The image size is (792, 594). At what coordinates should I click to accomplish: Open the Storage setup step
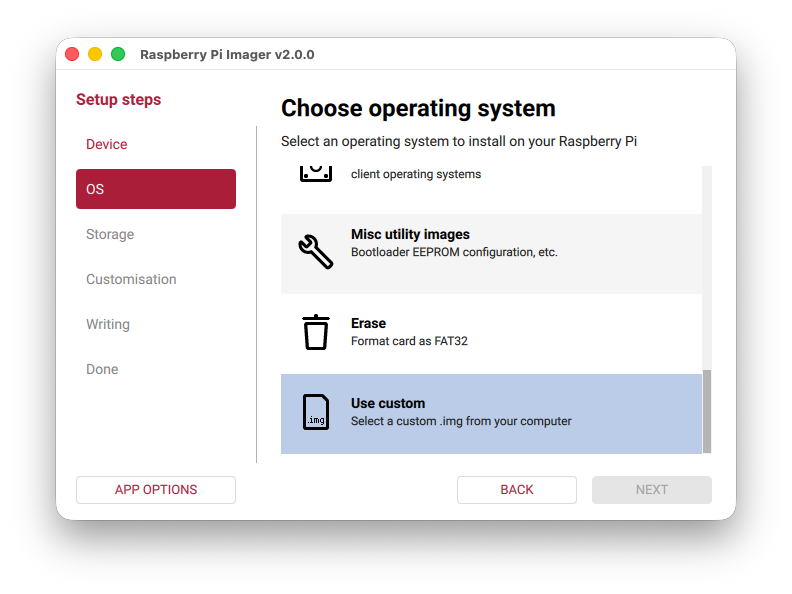click(x=156, y=234)
